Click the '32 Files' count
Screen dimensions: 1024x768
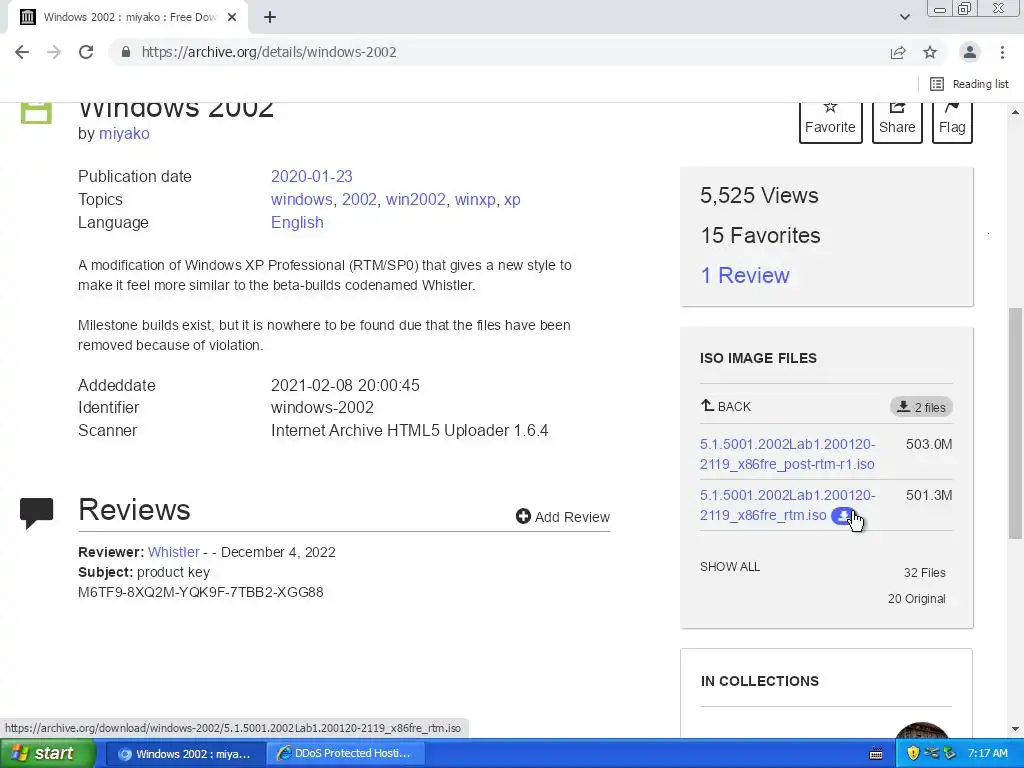coord(924,573)
